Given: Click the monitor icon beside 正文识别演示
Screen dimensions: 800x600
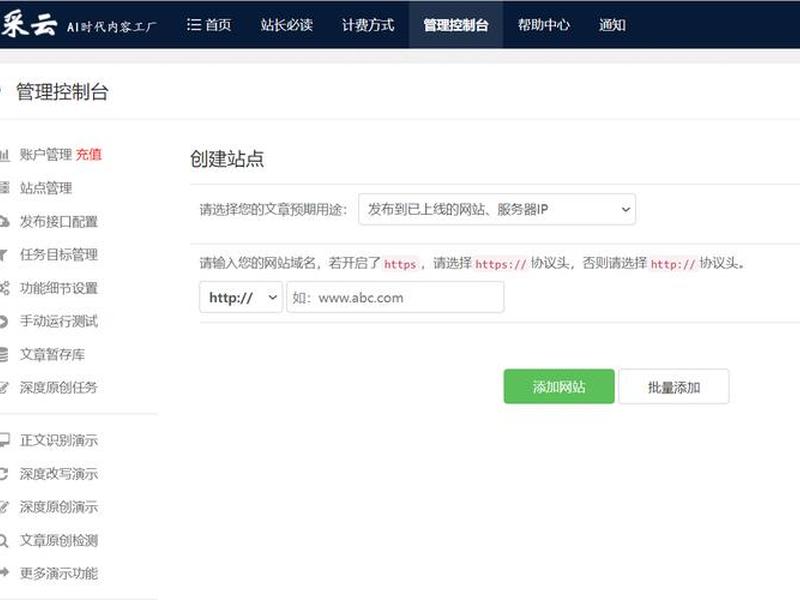Looking at the screenshot, I should pyautogui.click(x=5, y=440).
